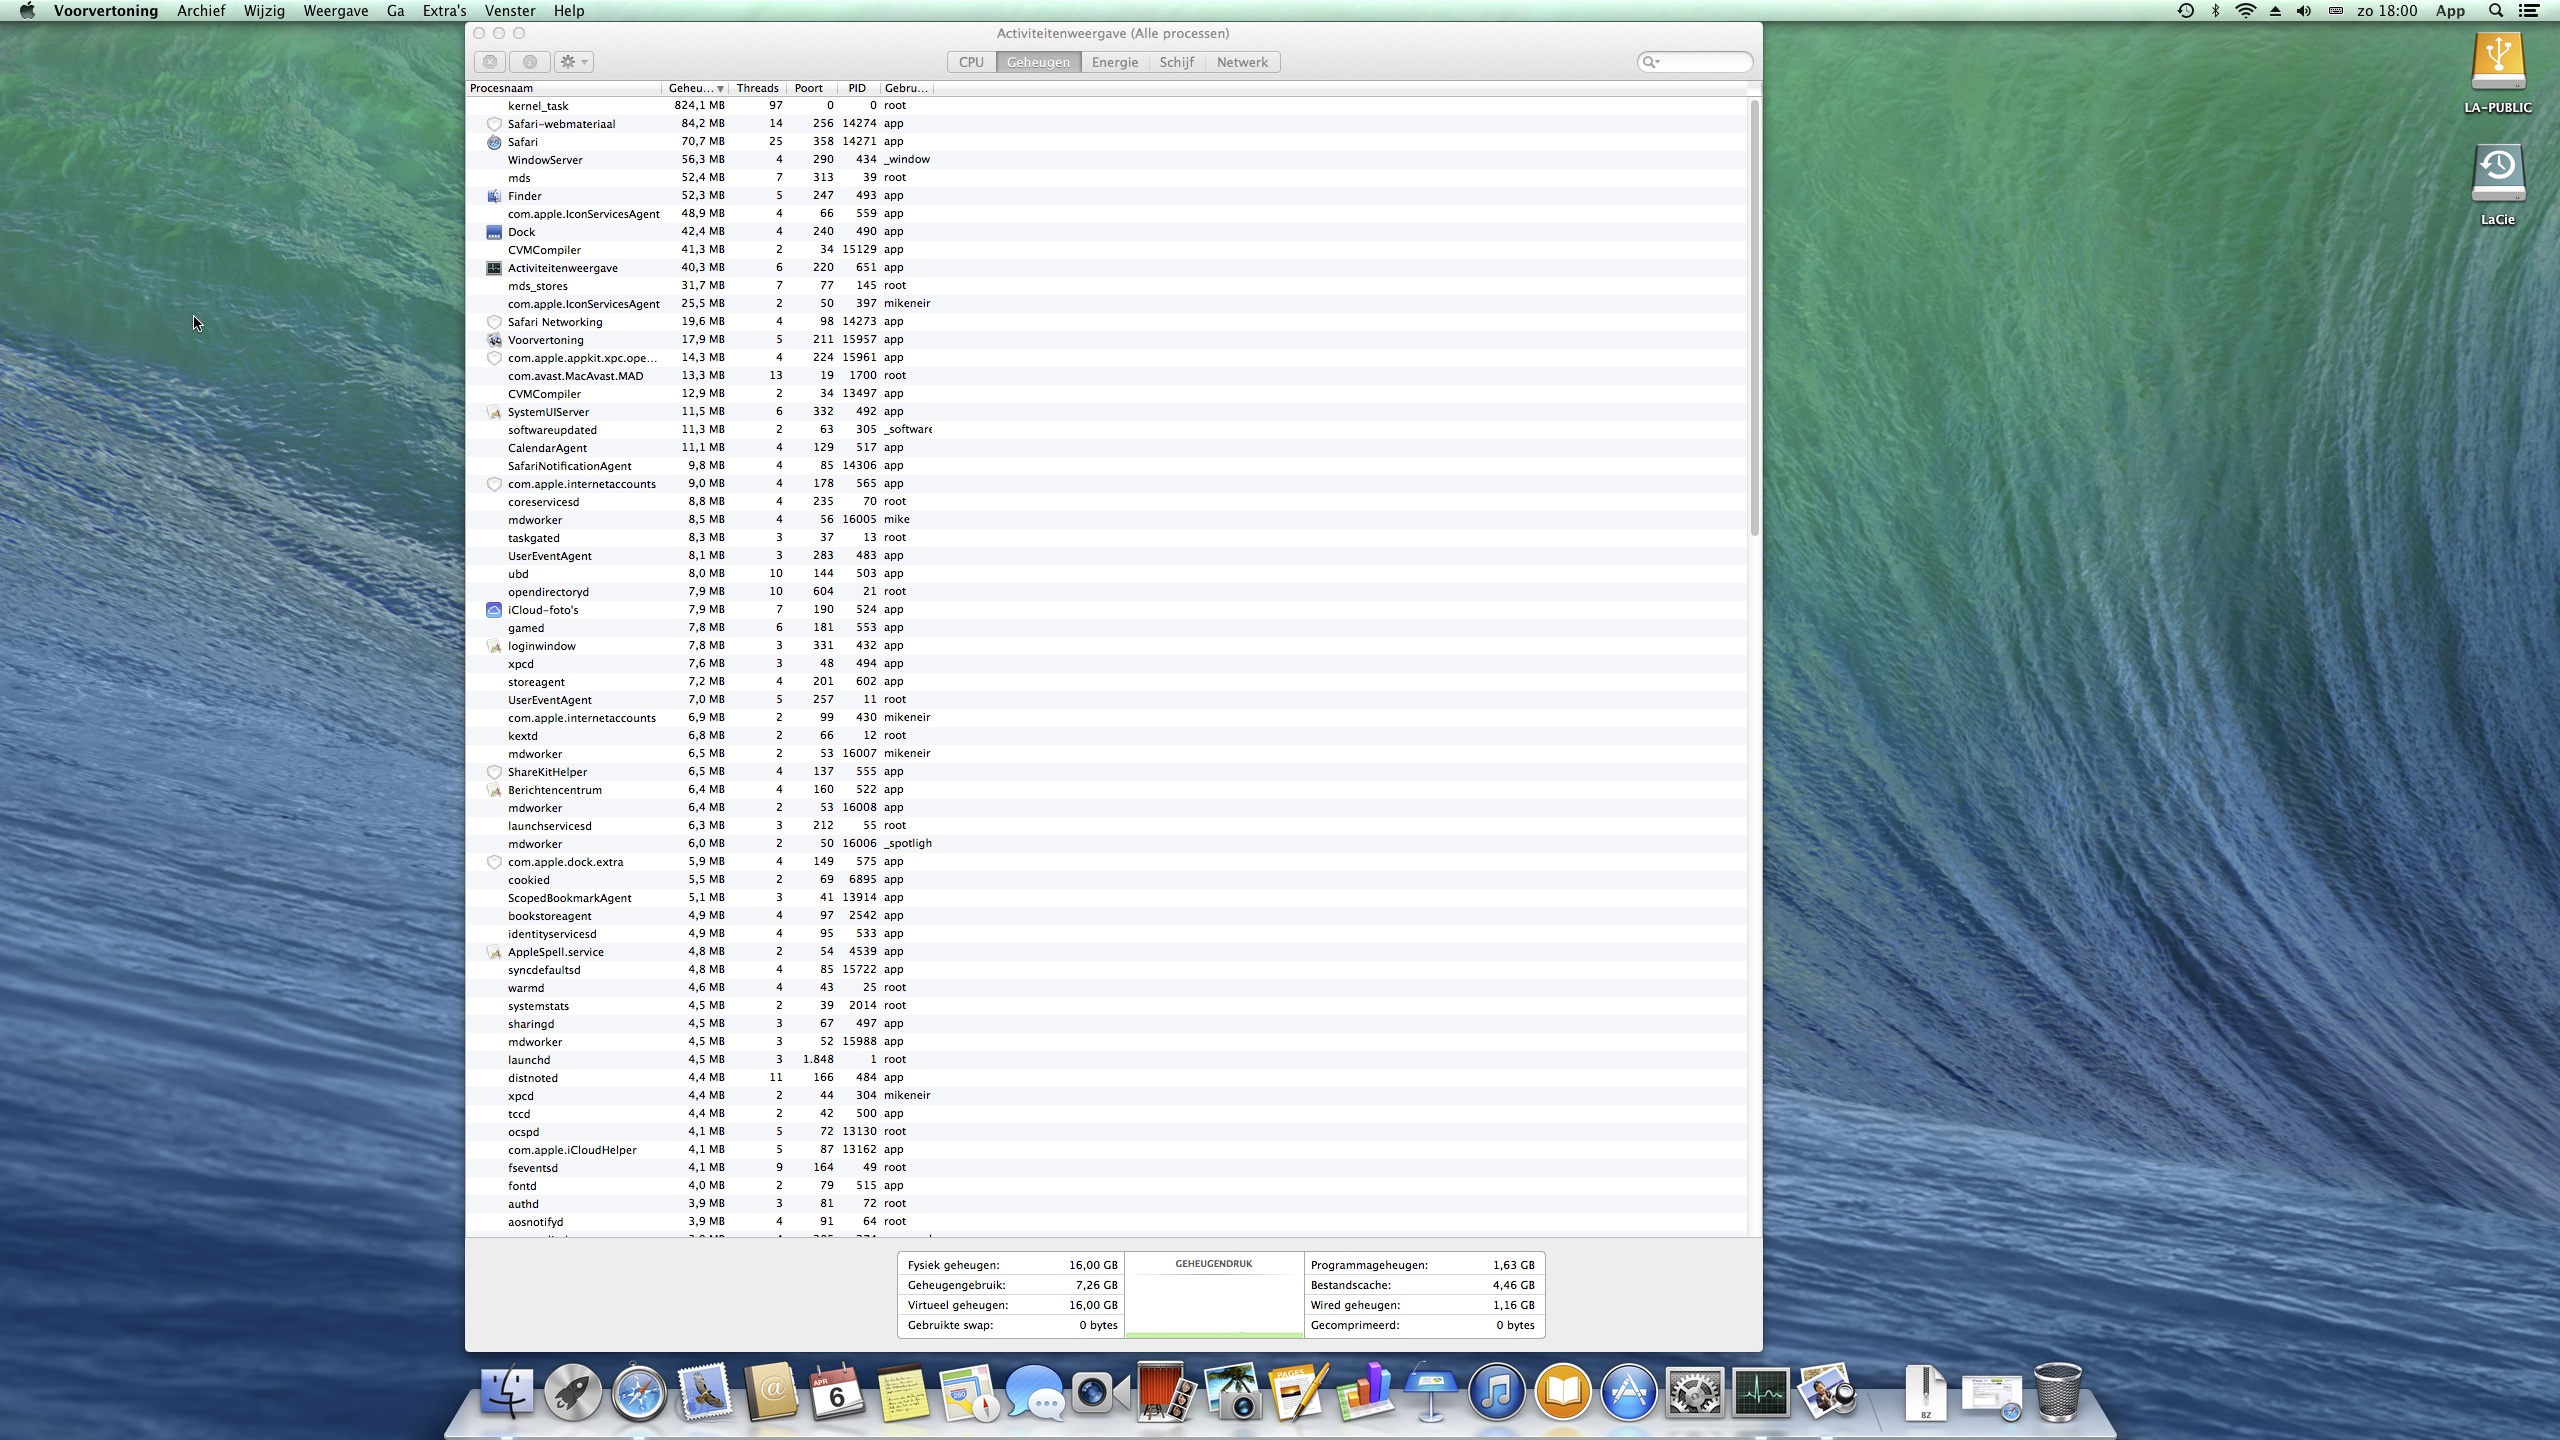Open the gear actions dropdown menu
Image resolution: width=2560 pixels, height=1440 pixels.
click(x=574, y=62)
